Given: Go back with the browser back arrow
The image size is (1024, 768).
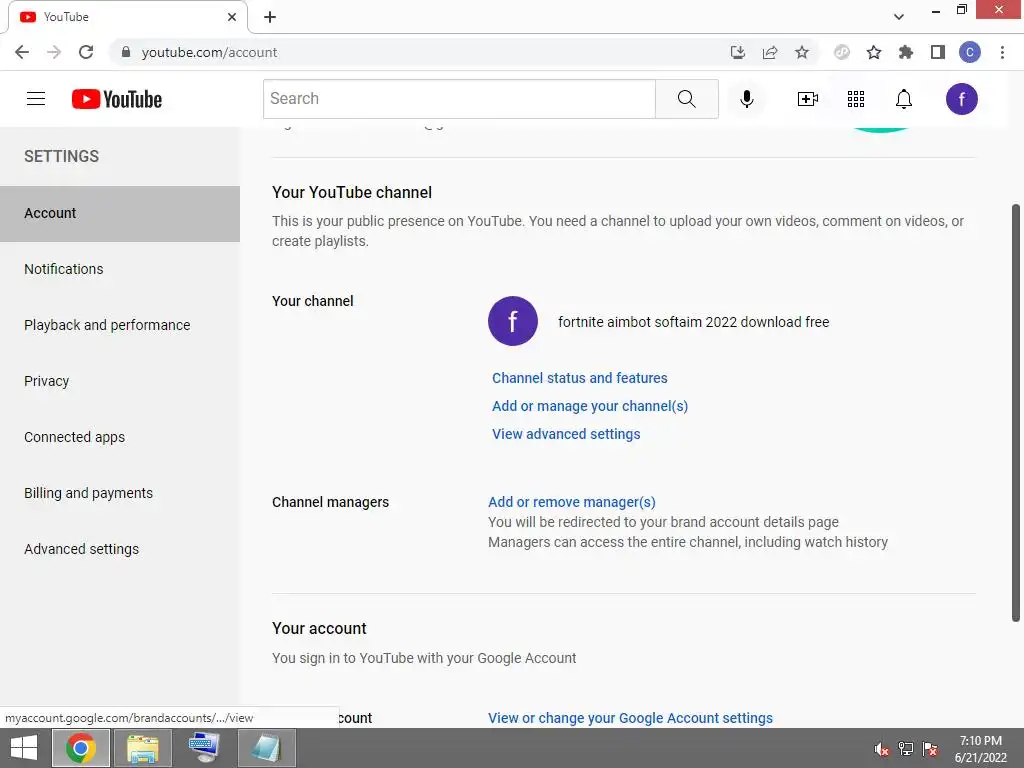Looking at the screenshot, I should click(22, 52).
